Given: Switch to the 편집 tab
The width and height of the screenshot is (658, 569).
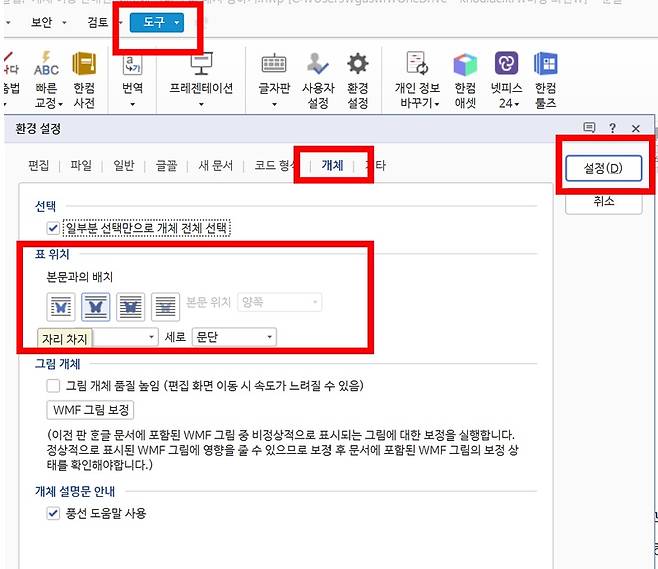Looking at the screenshot, I should point(39,165).
